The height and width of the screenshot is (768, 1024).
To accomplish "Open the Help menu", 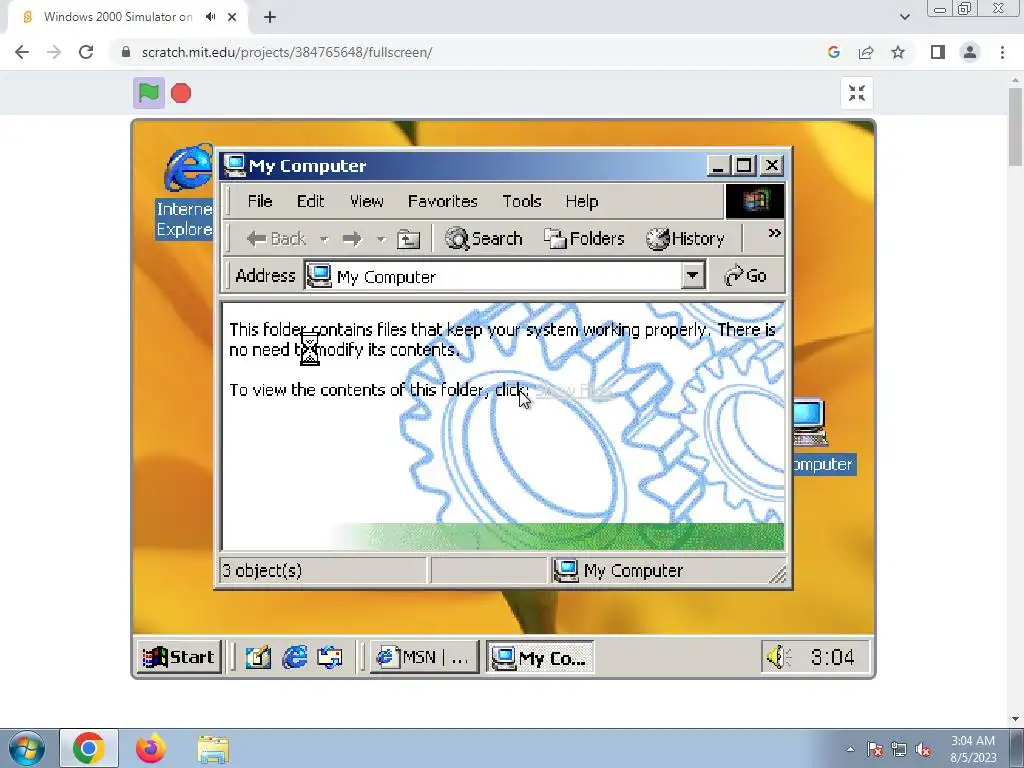I will click(582, 201).
